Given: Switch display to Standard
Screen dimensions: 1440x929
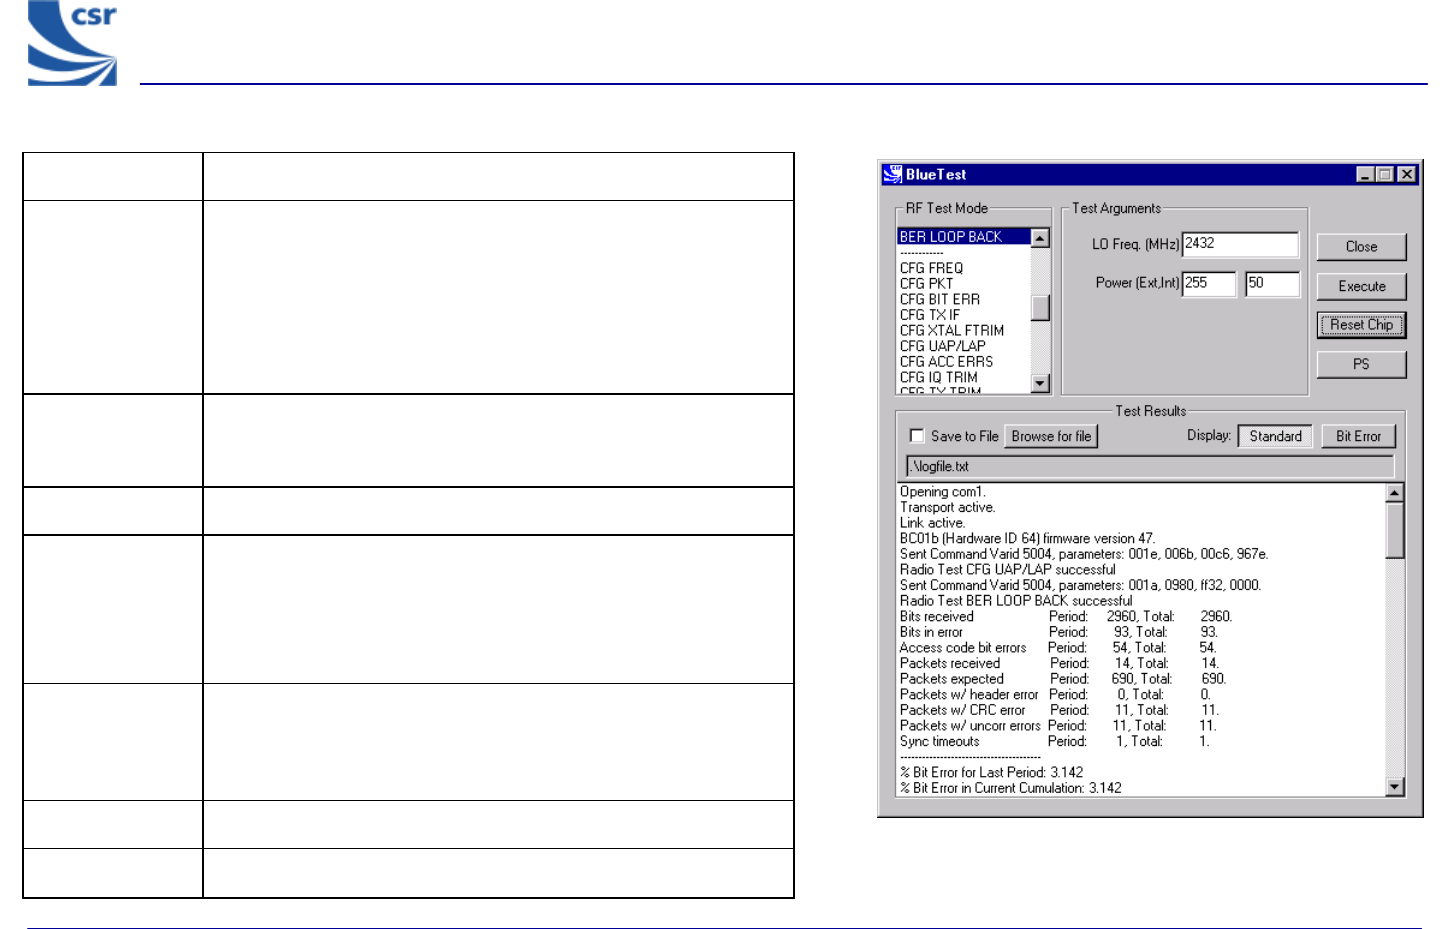Looking at the screenshot, I should click(x=1275, y=436).
